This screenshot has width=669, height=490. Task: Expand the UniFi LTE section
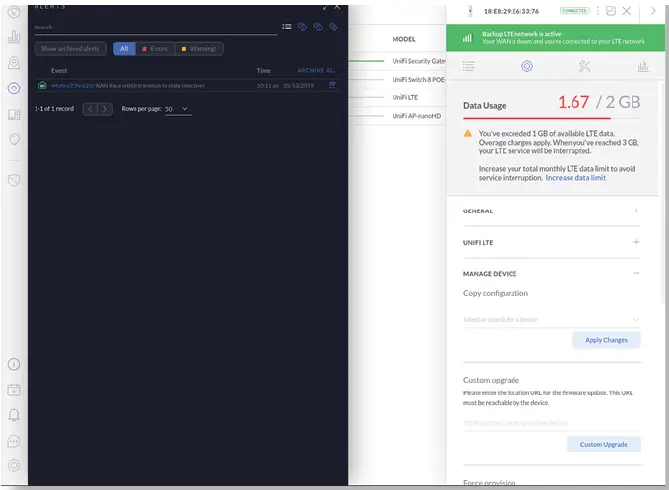pyautogui.click(x=636, y=242)
